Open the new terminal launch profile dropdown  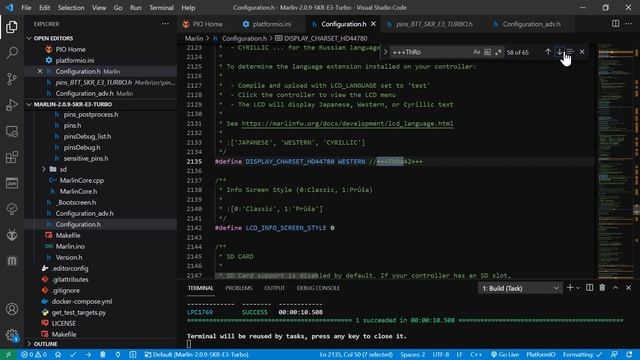[578, 288]
